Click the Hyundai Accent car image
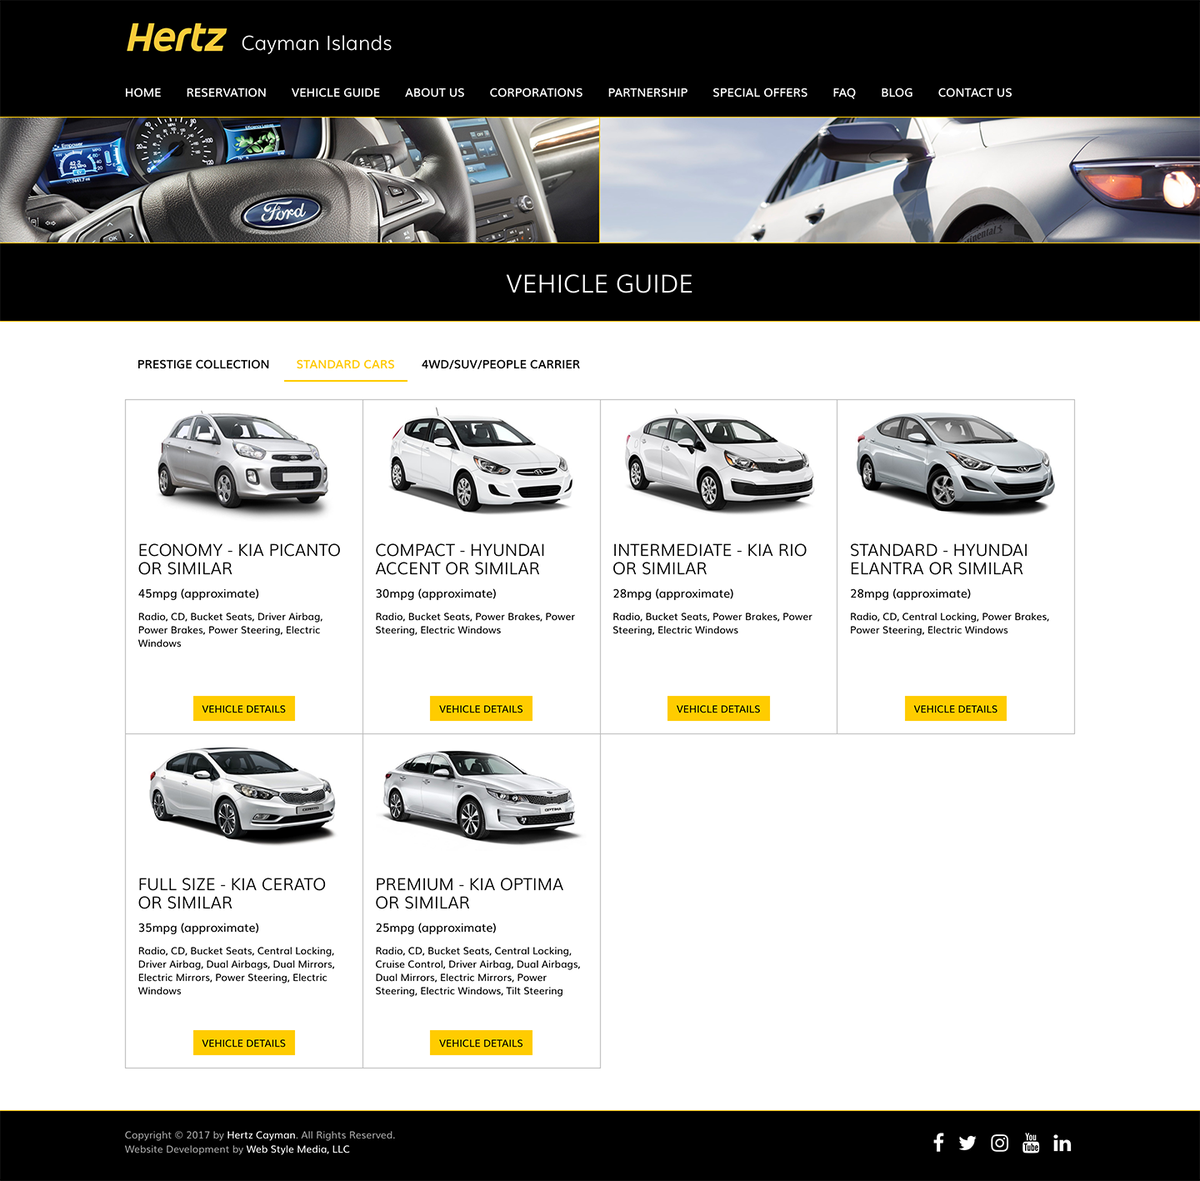The image size is (1200, 1181). pyautogui.click(x=481, y=461)
